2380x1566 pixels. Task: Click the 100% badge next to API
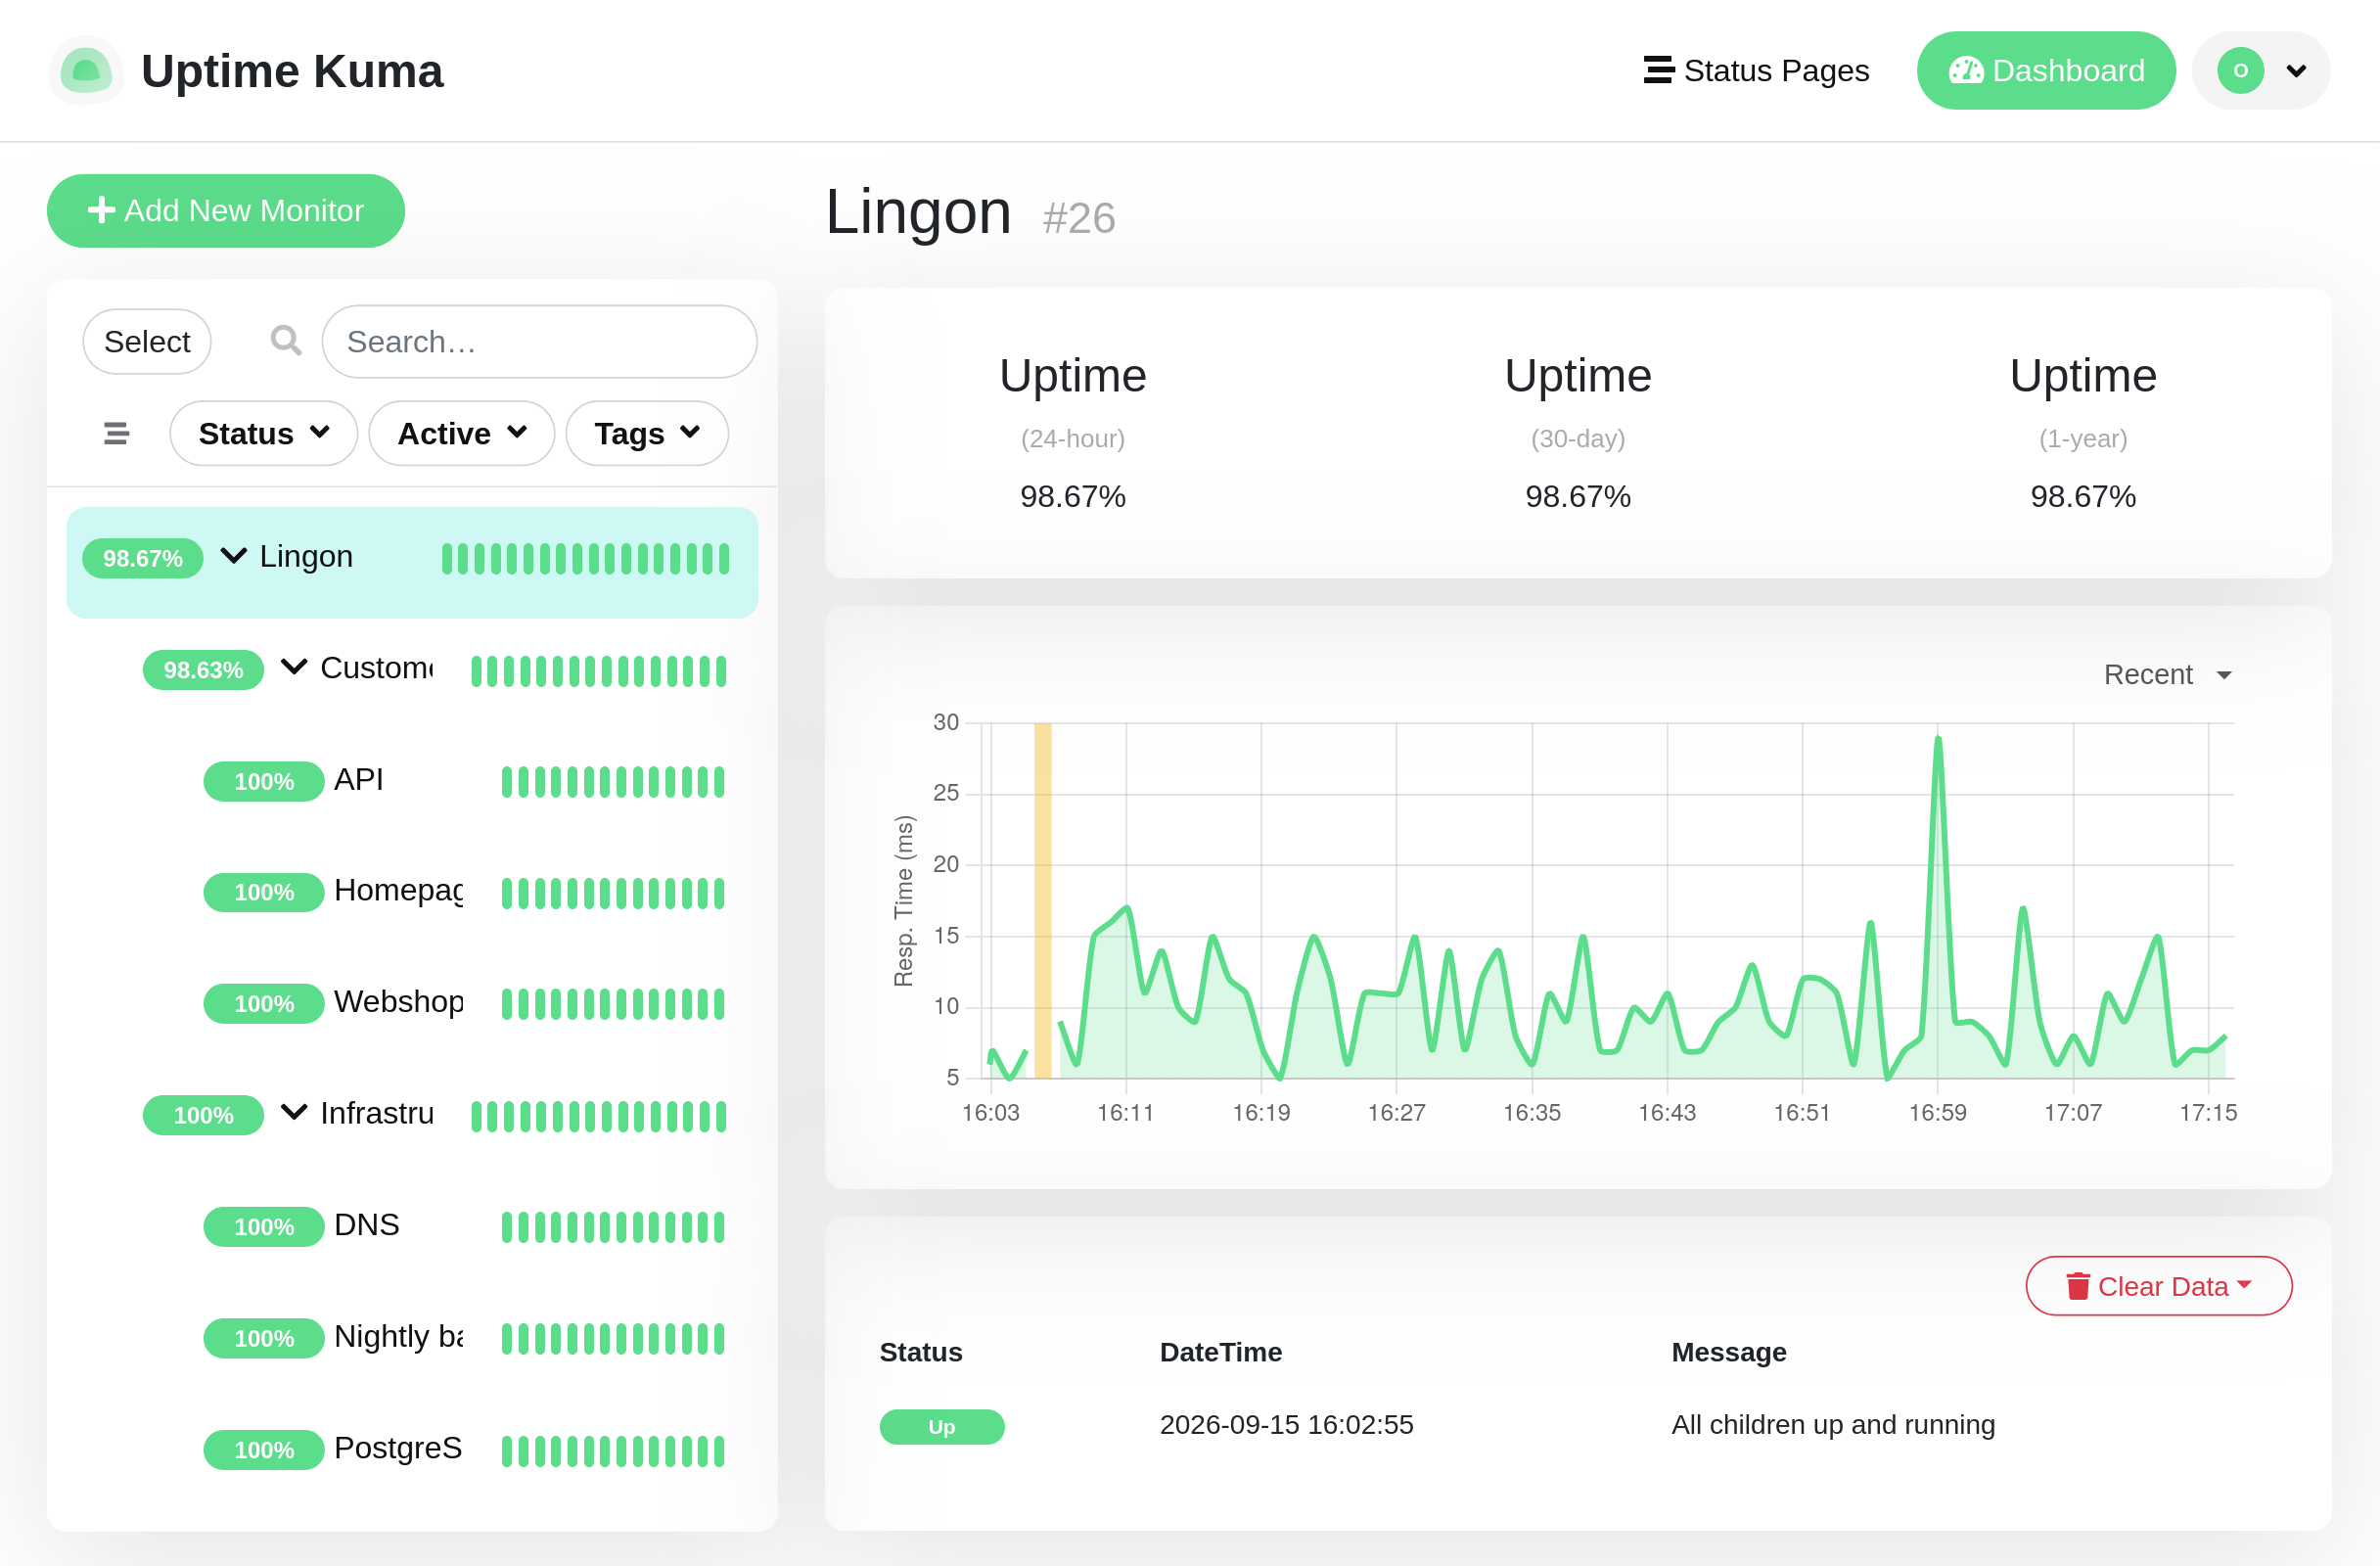click(x=264, y=781)
